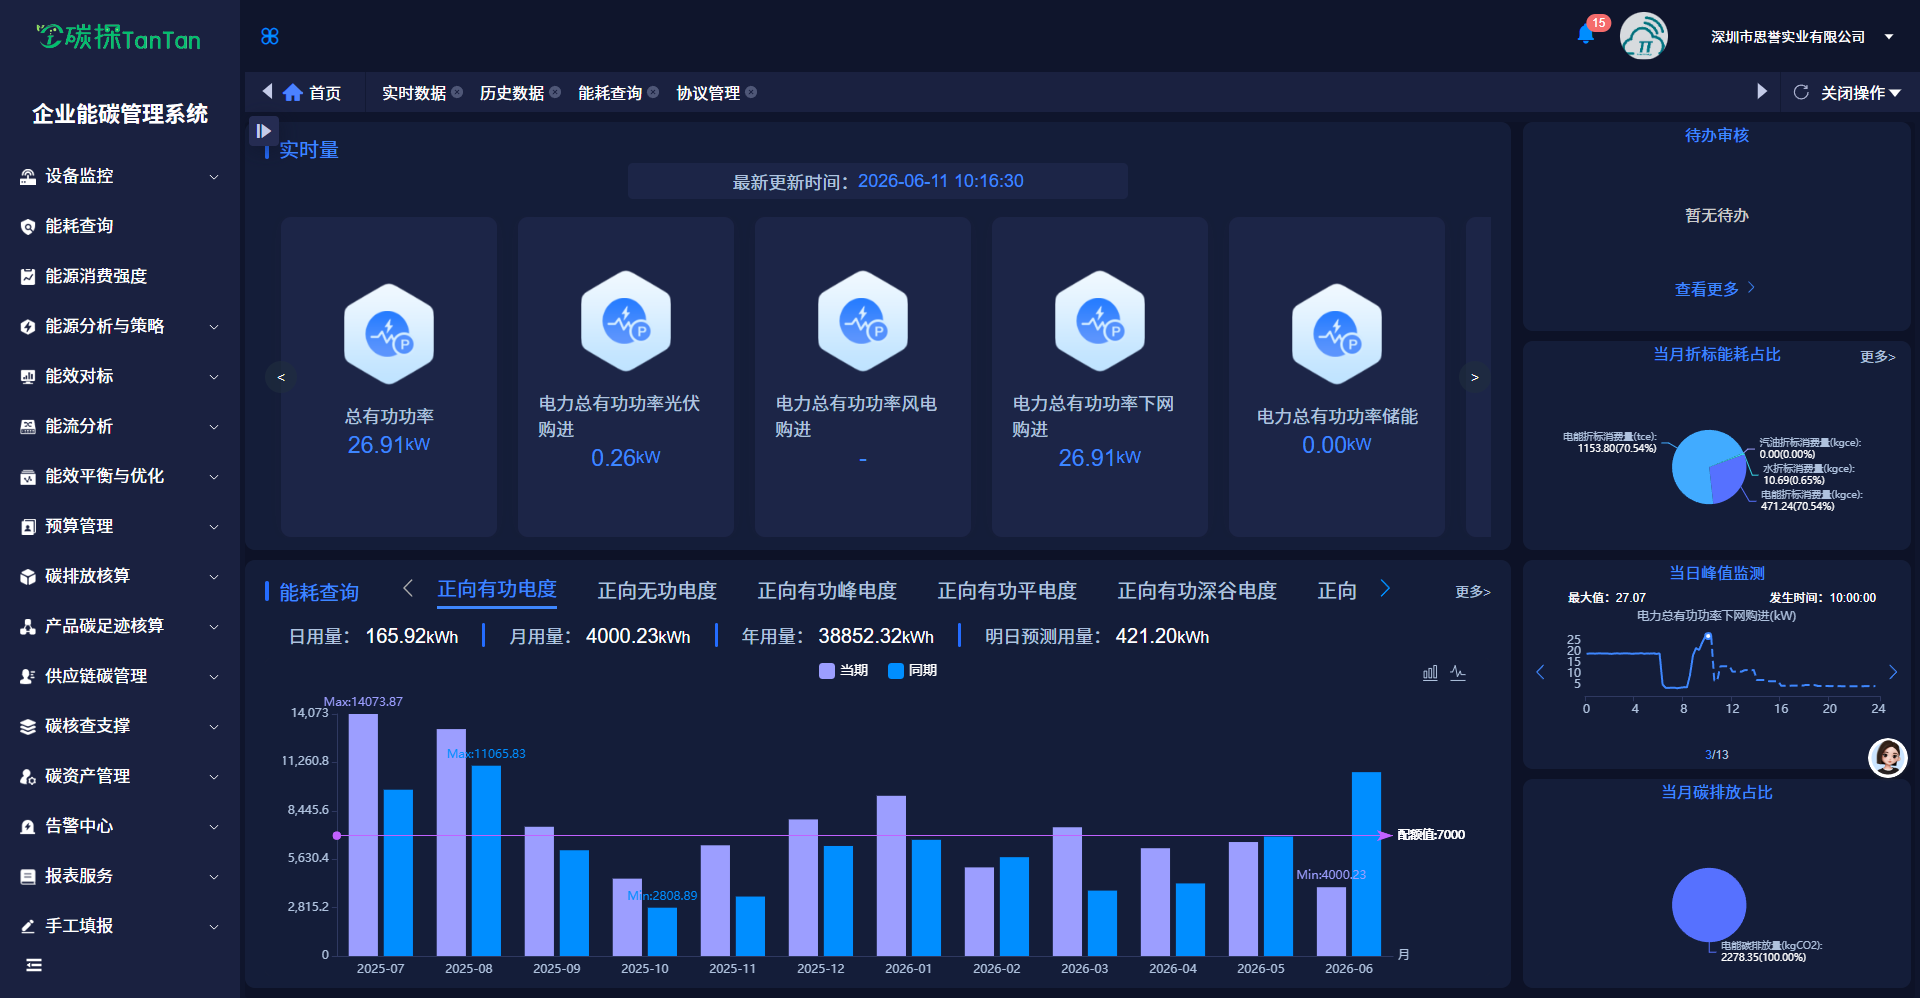This screenshot has height=998, width=1920.
Task: Click the 手工填报 pencil icon
Action: pos(28,927)
